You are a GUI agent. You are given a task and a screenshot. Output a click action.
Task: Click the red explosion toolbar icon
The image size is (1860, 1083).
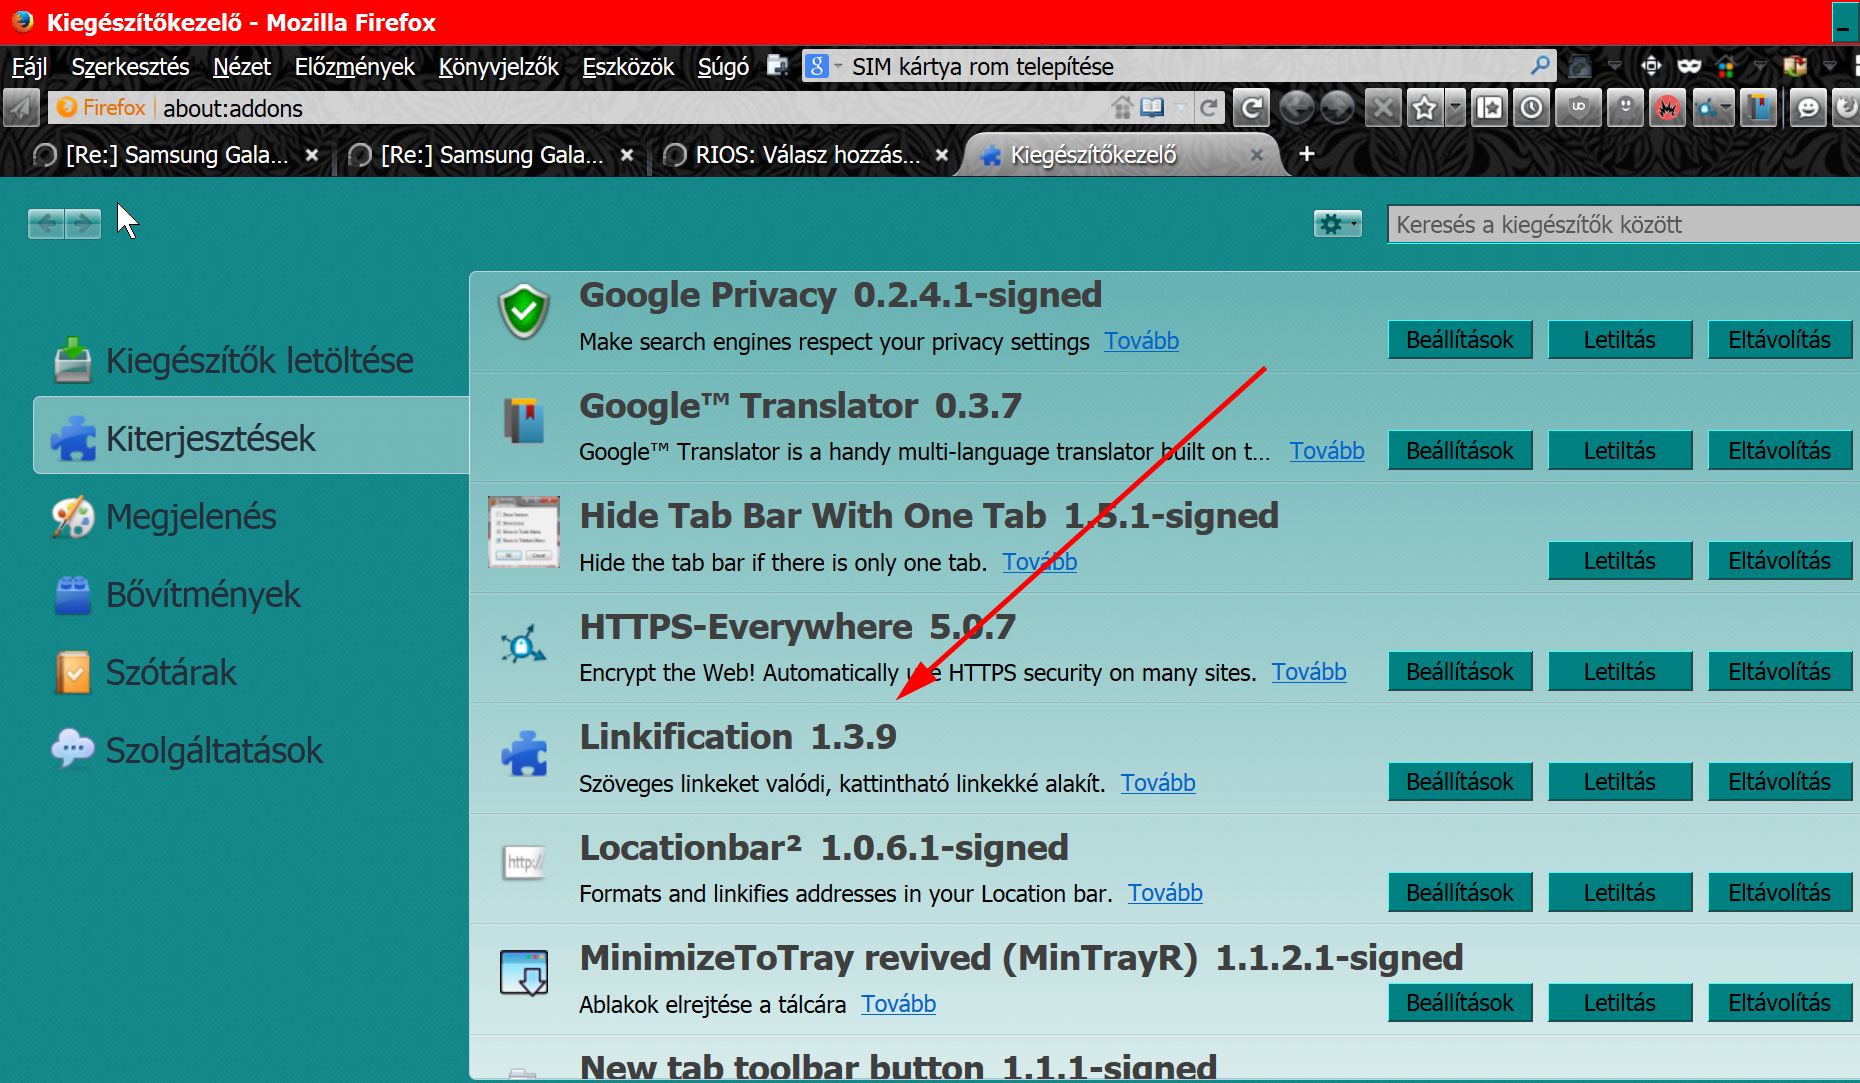point(1667,107)
